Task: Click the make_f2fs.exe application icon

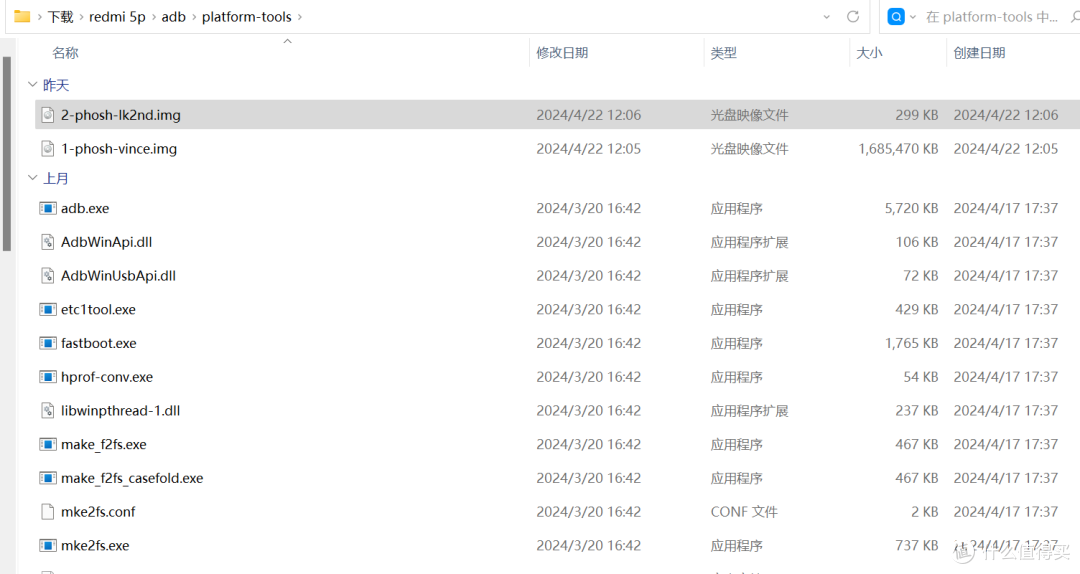Action: click(x=48, y=444)
